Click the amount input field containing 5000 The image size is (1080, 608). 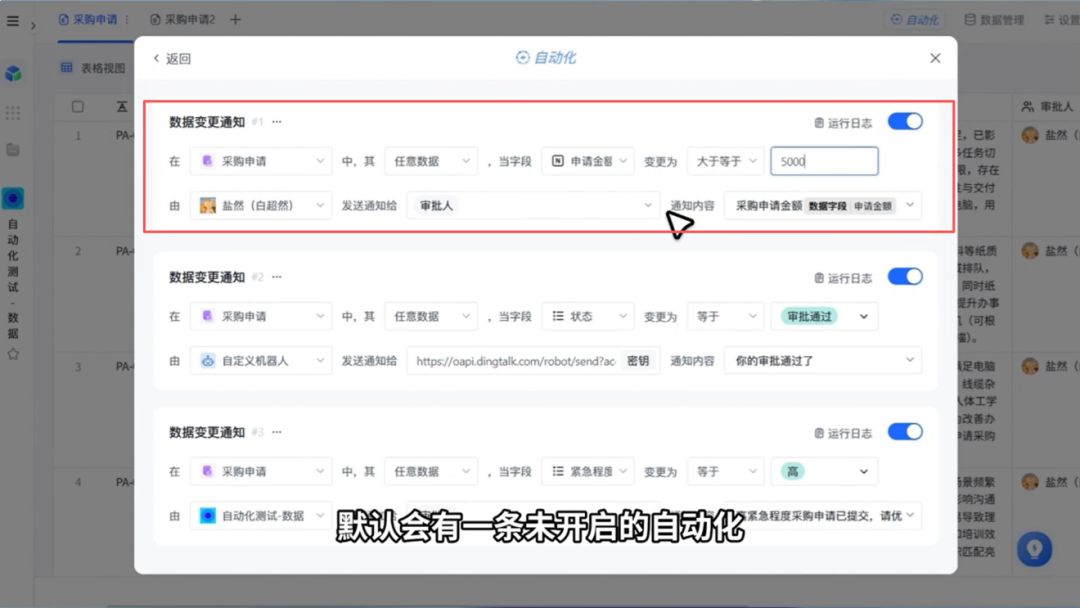pyautogui.click(x=824, y=161)
